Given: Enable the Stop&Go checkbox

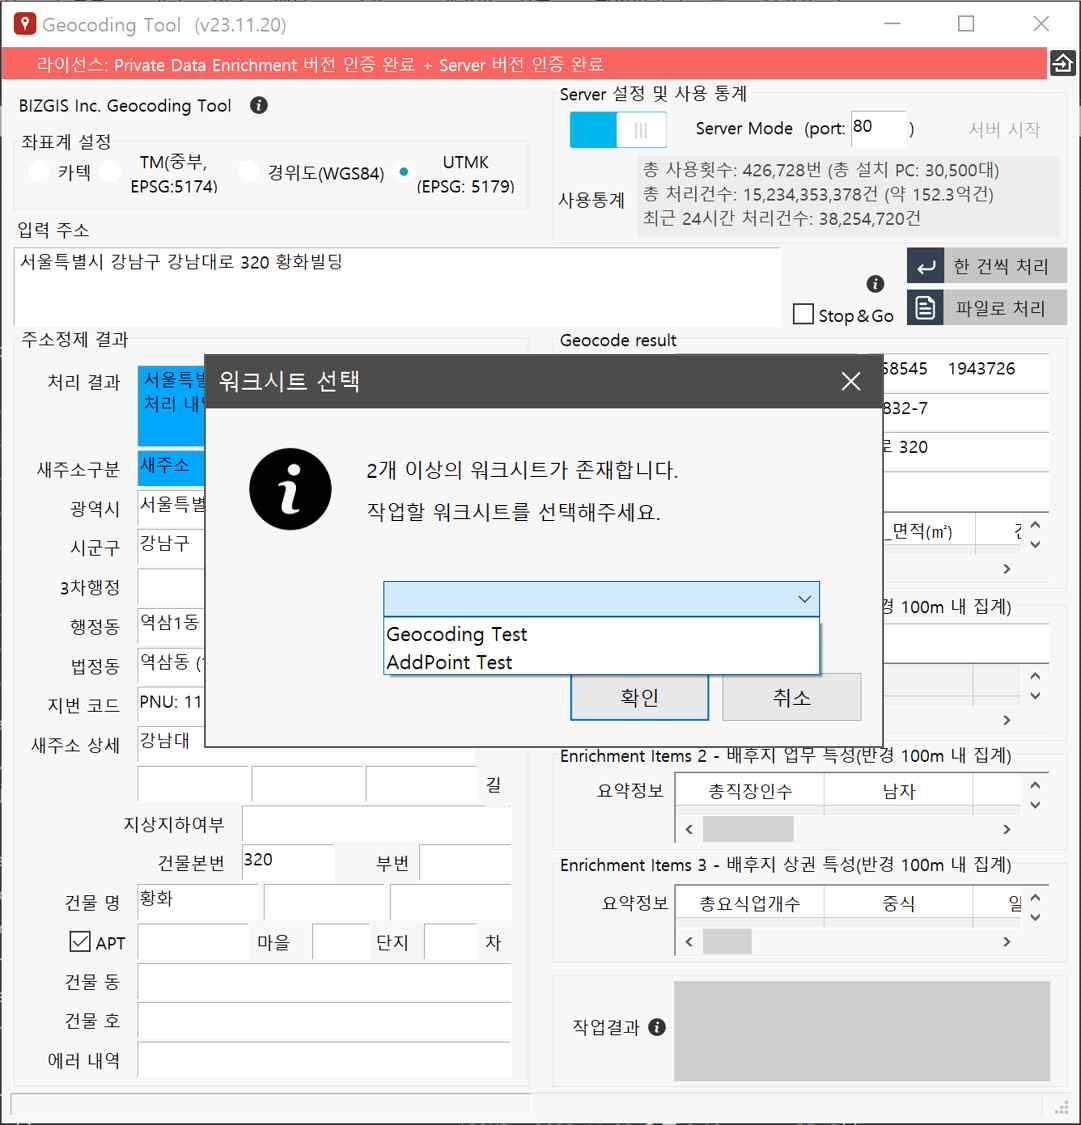Looking at the screenshot, I should [803, 314].
